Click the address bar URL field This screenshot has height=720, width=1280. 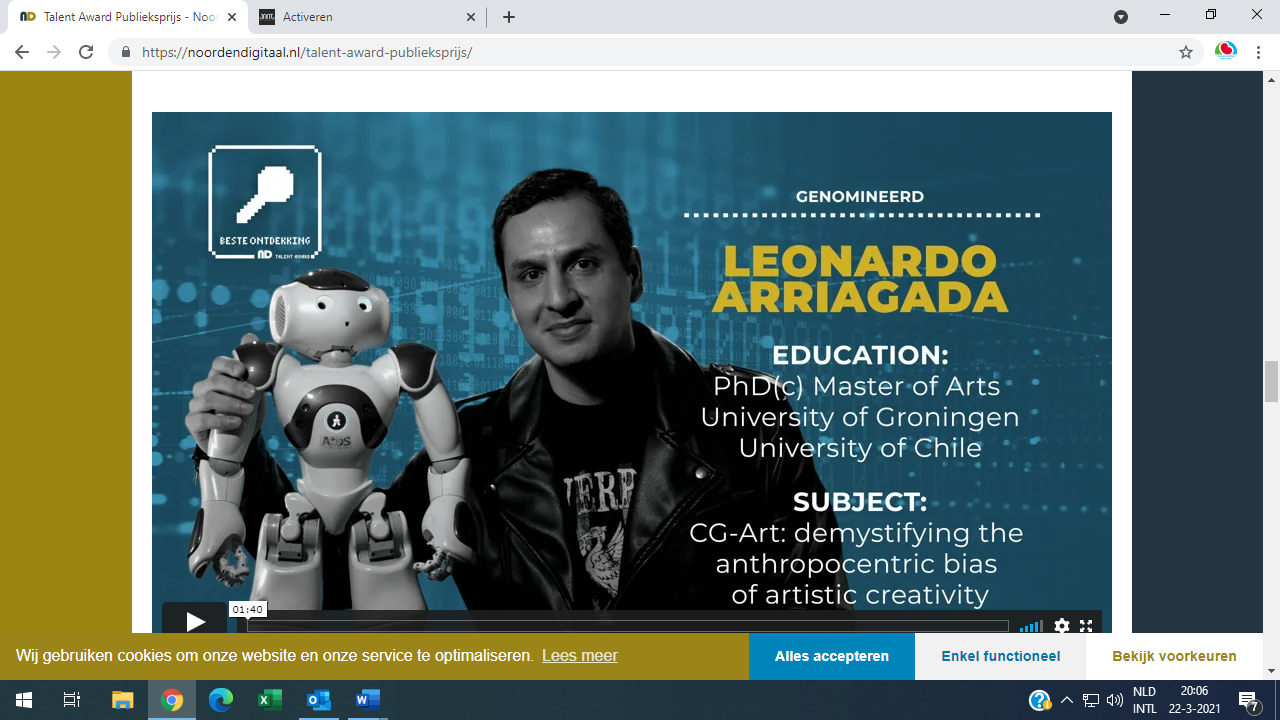click(x=640, y=52)
